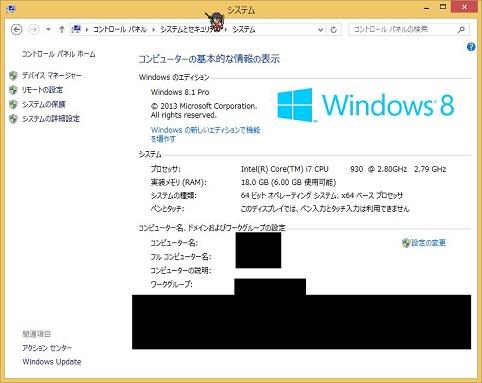482x383 pixels.
Task: Click the © 2013 Microsoft Corporation text
Action: (204, 106)
